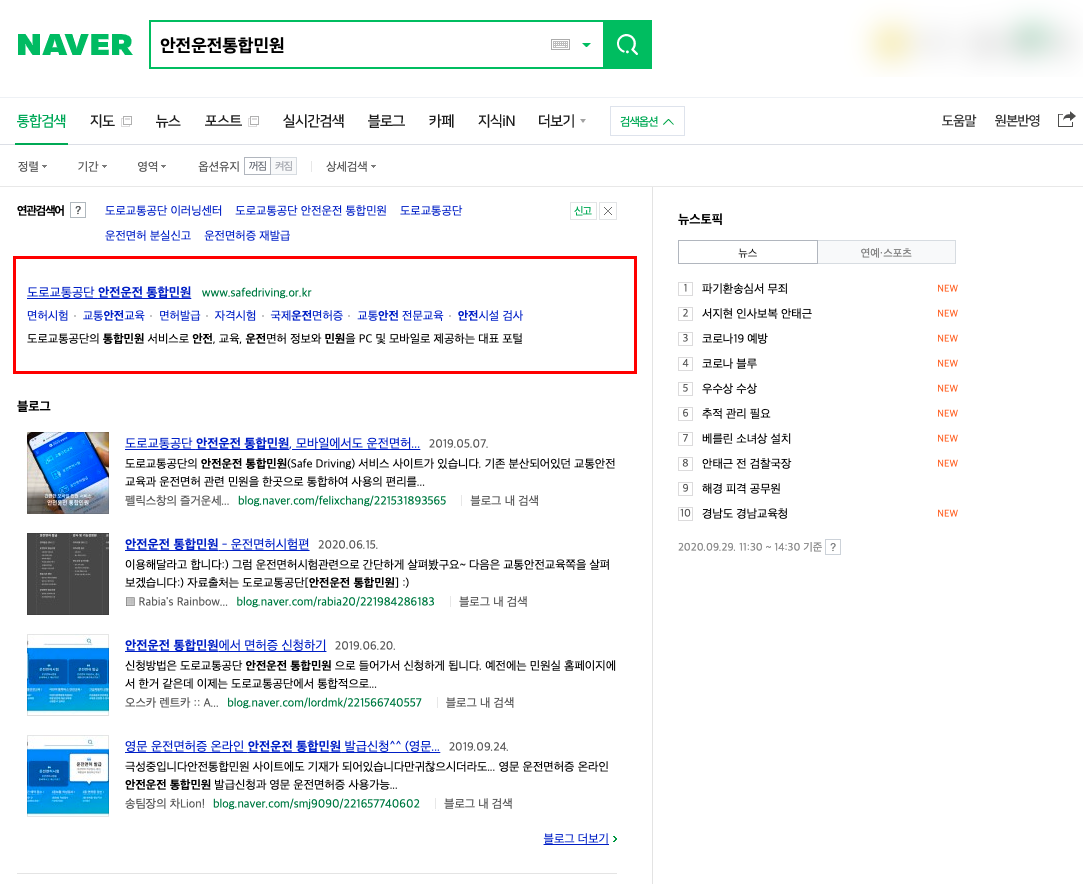
Task: Click news topic 코로나 블루
Action: [729, 363]
